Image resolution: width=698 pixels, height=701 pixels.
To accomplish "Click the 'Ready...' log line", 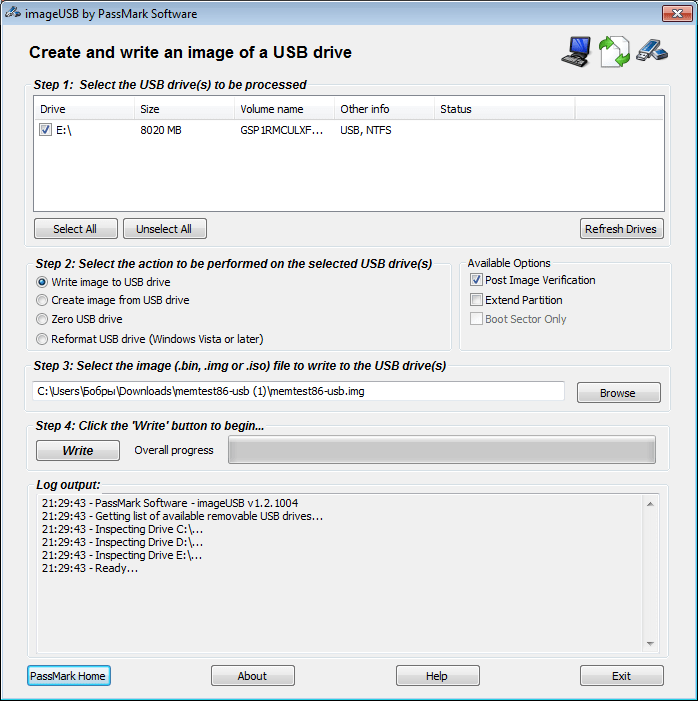I will pos(90,568).
